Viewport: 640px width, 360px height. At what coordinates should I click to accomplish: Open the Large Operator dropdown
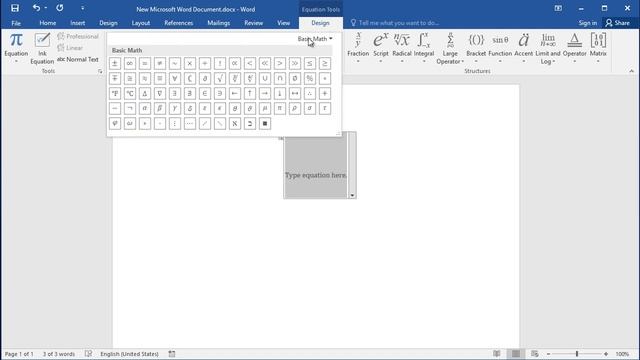tap(450, 48)
